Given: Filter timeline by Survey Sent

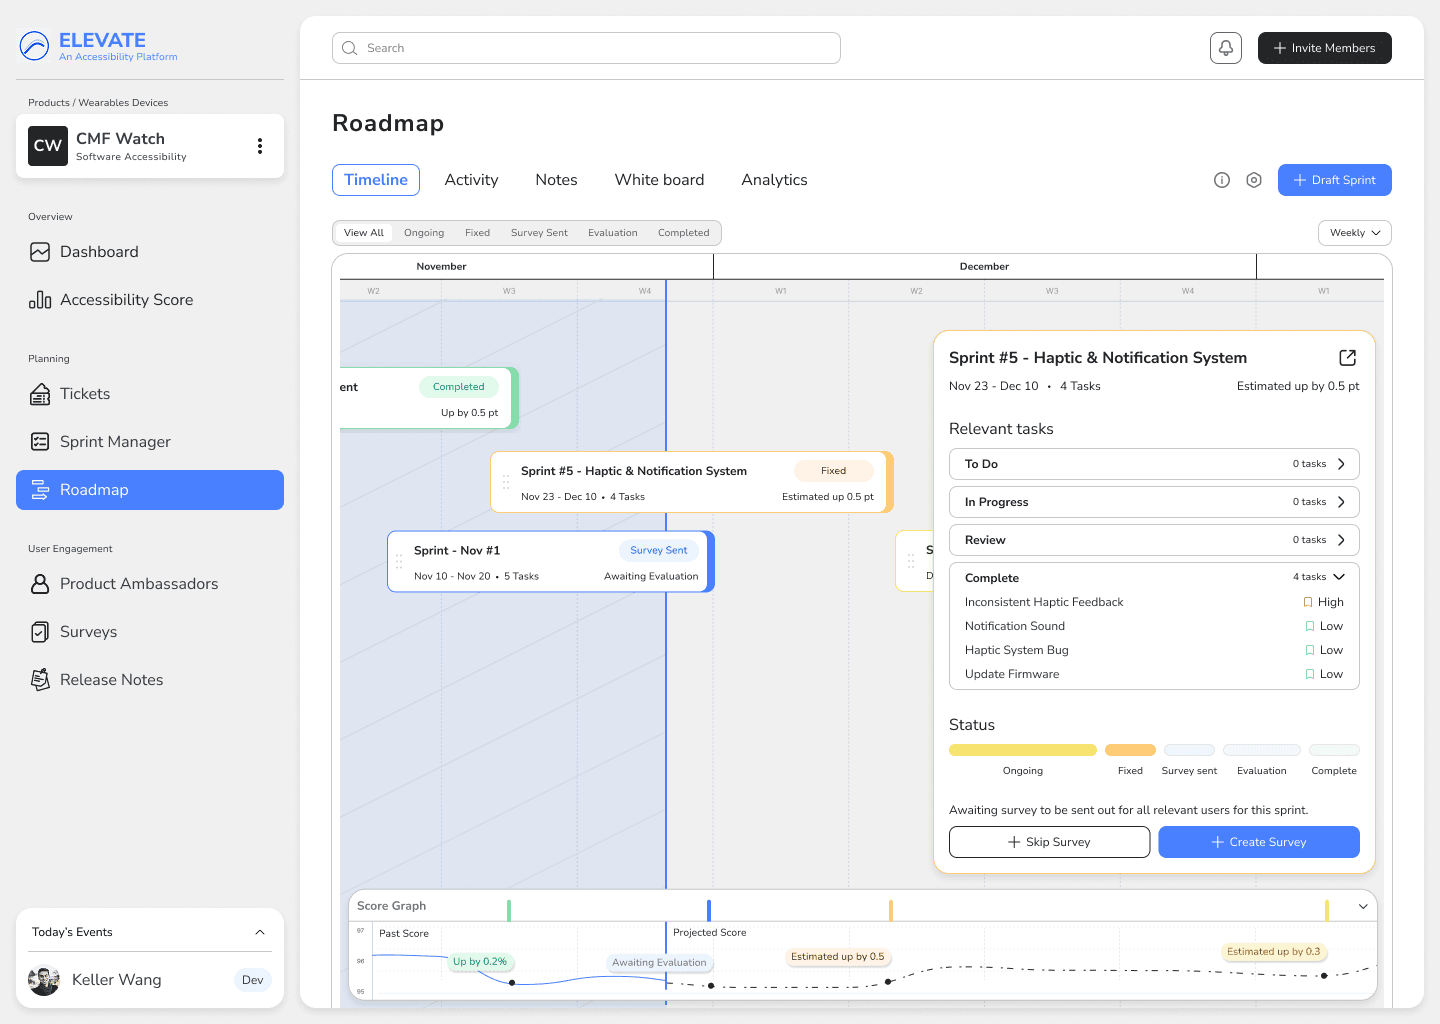Looking at the screenshot, I should [x=539, y=233].
